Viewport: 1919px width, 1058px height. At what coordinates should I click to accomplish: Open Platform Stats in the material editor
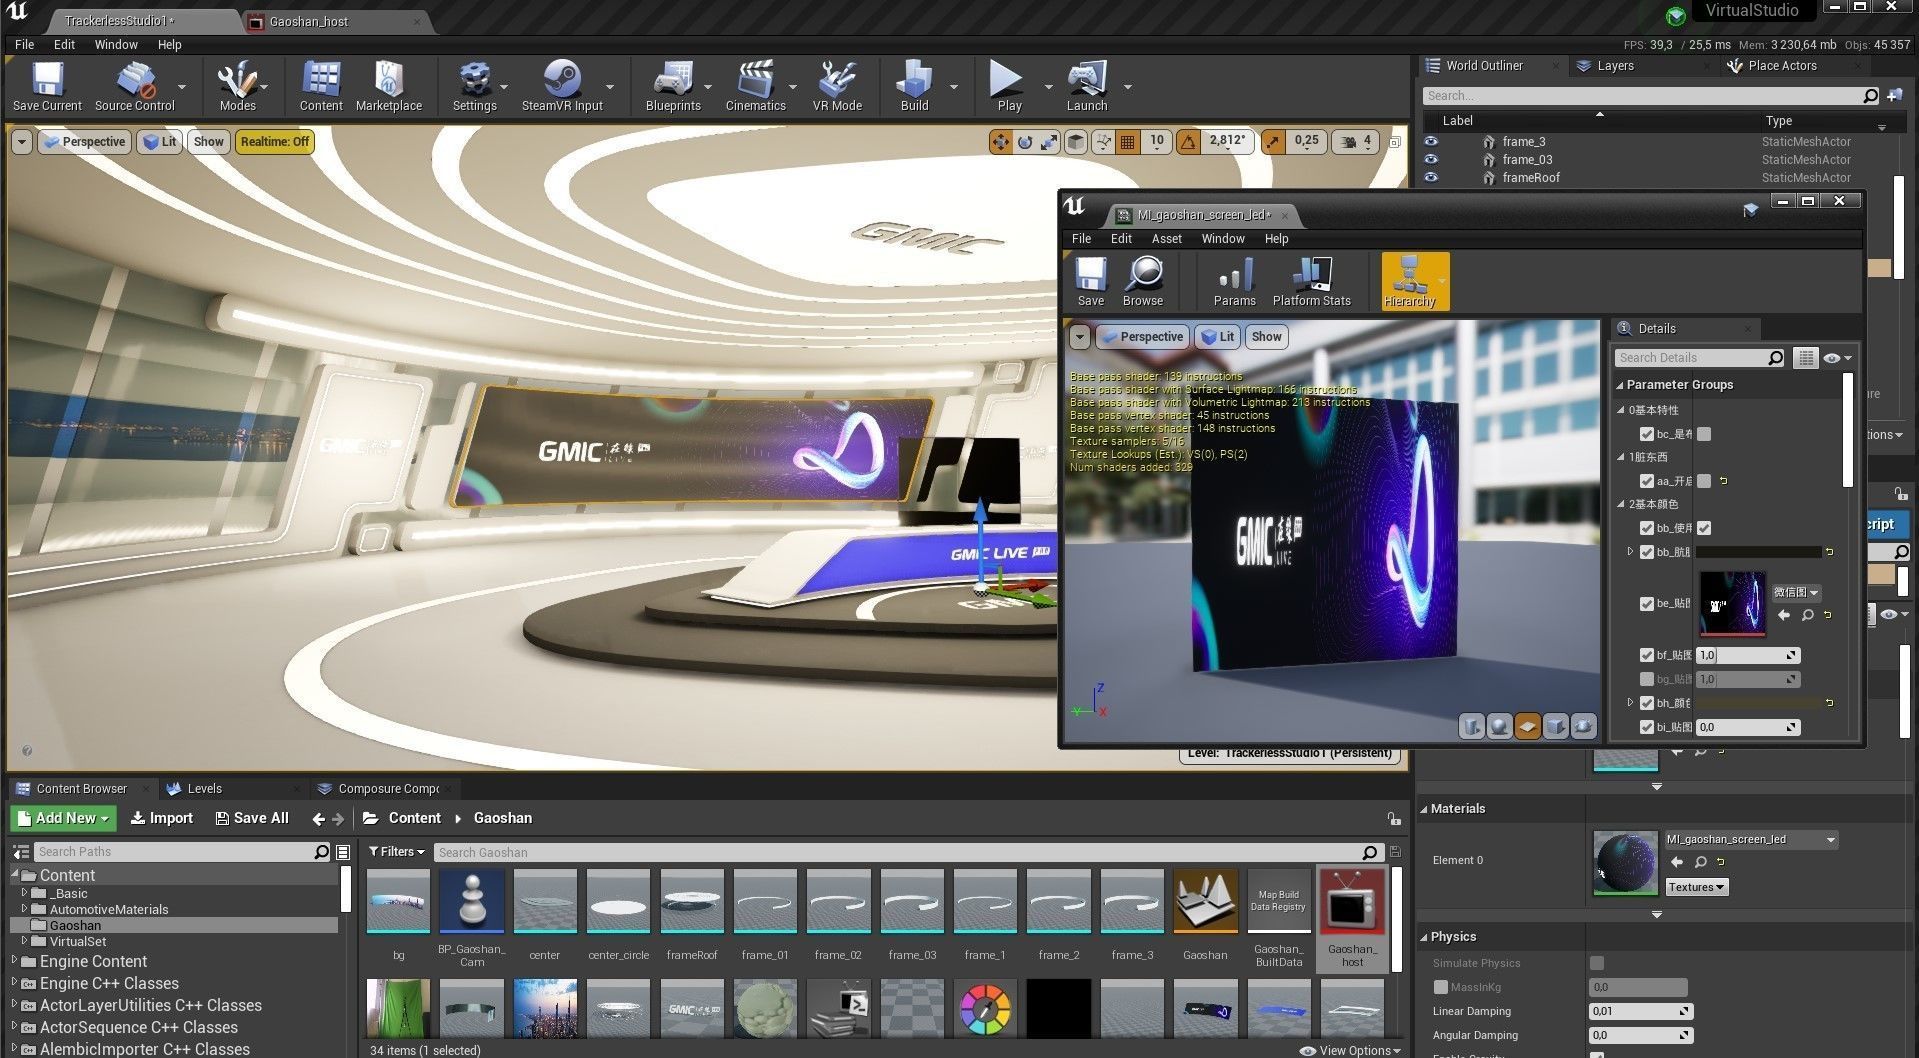coord(1311,281)
